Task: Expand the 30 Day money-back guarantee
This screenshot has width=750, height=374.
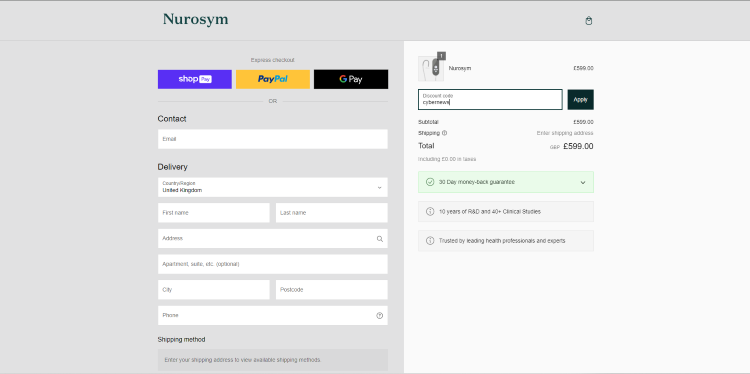Action: click(x=506, y=182)
